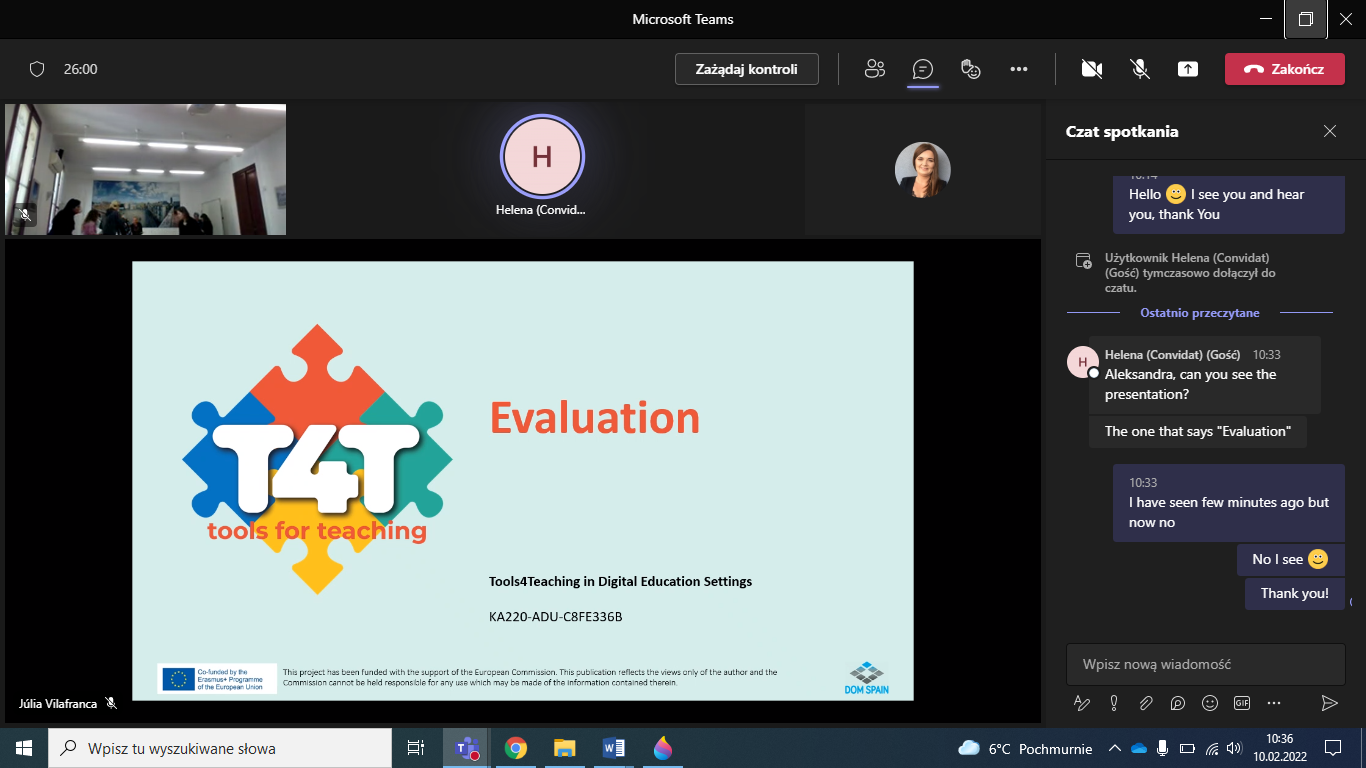
Task: Toggle the meeting chat panel icon
Action: (922, 69)
